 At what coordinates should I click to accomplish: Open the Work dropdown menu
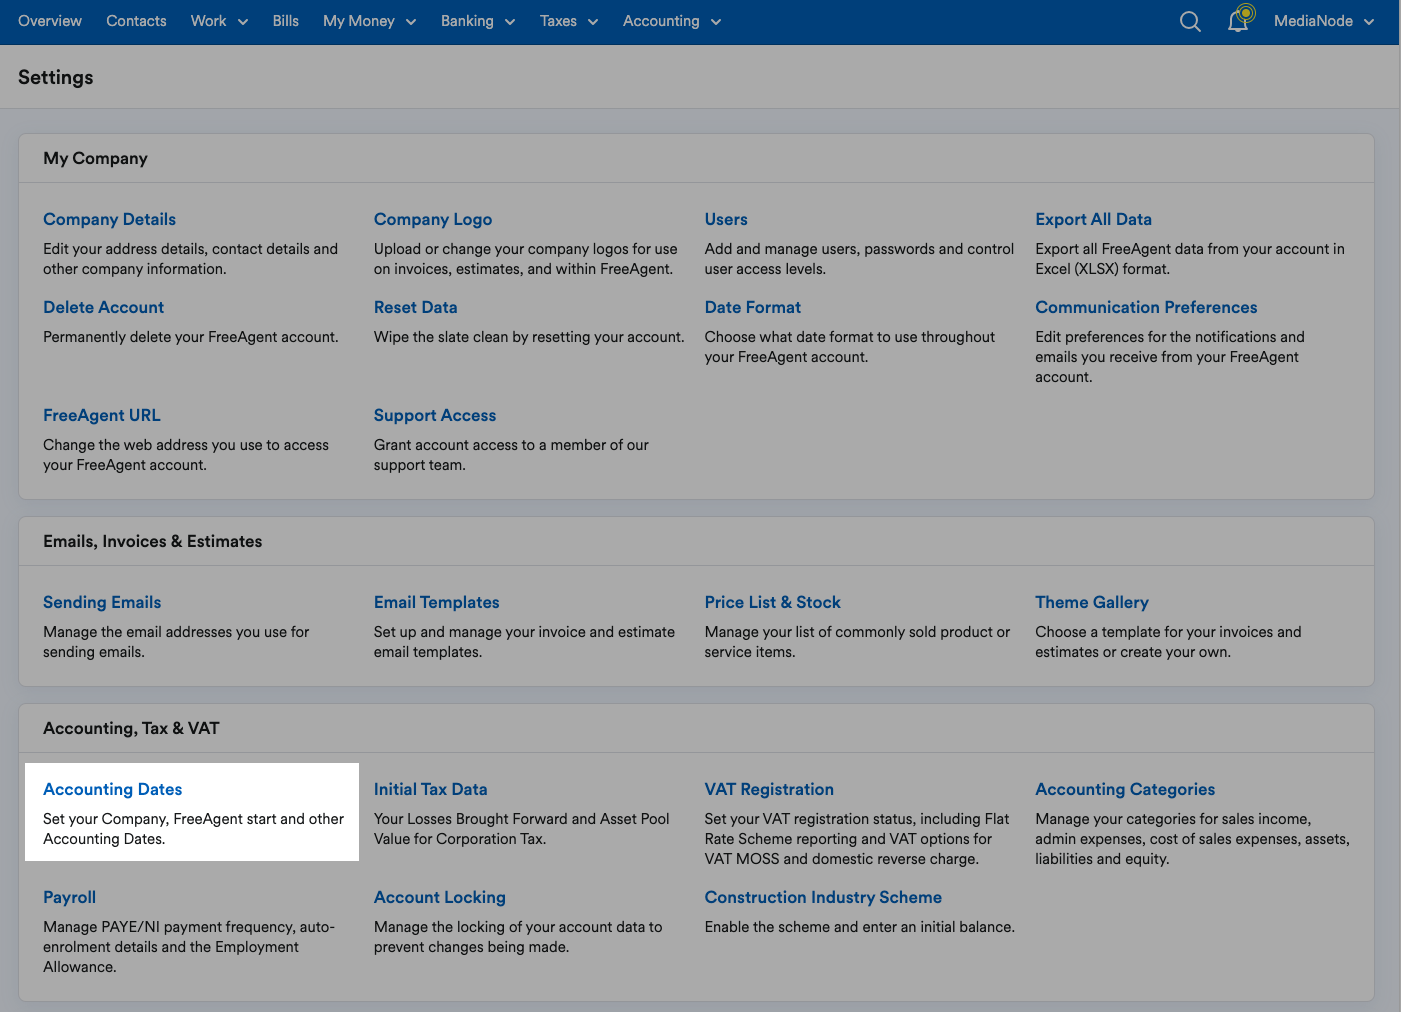218,21
